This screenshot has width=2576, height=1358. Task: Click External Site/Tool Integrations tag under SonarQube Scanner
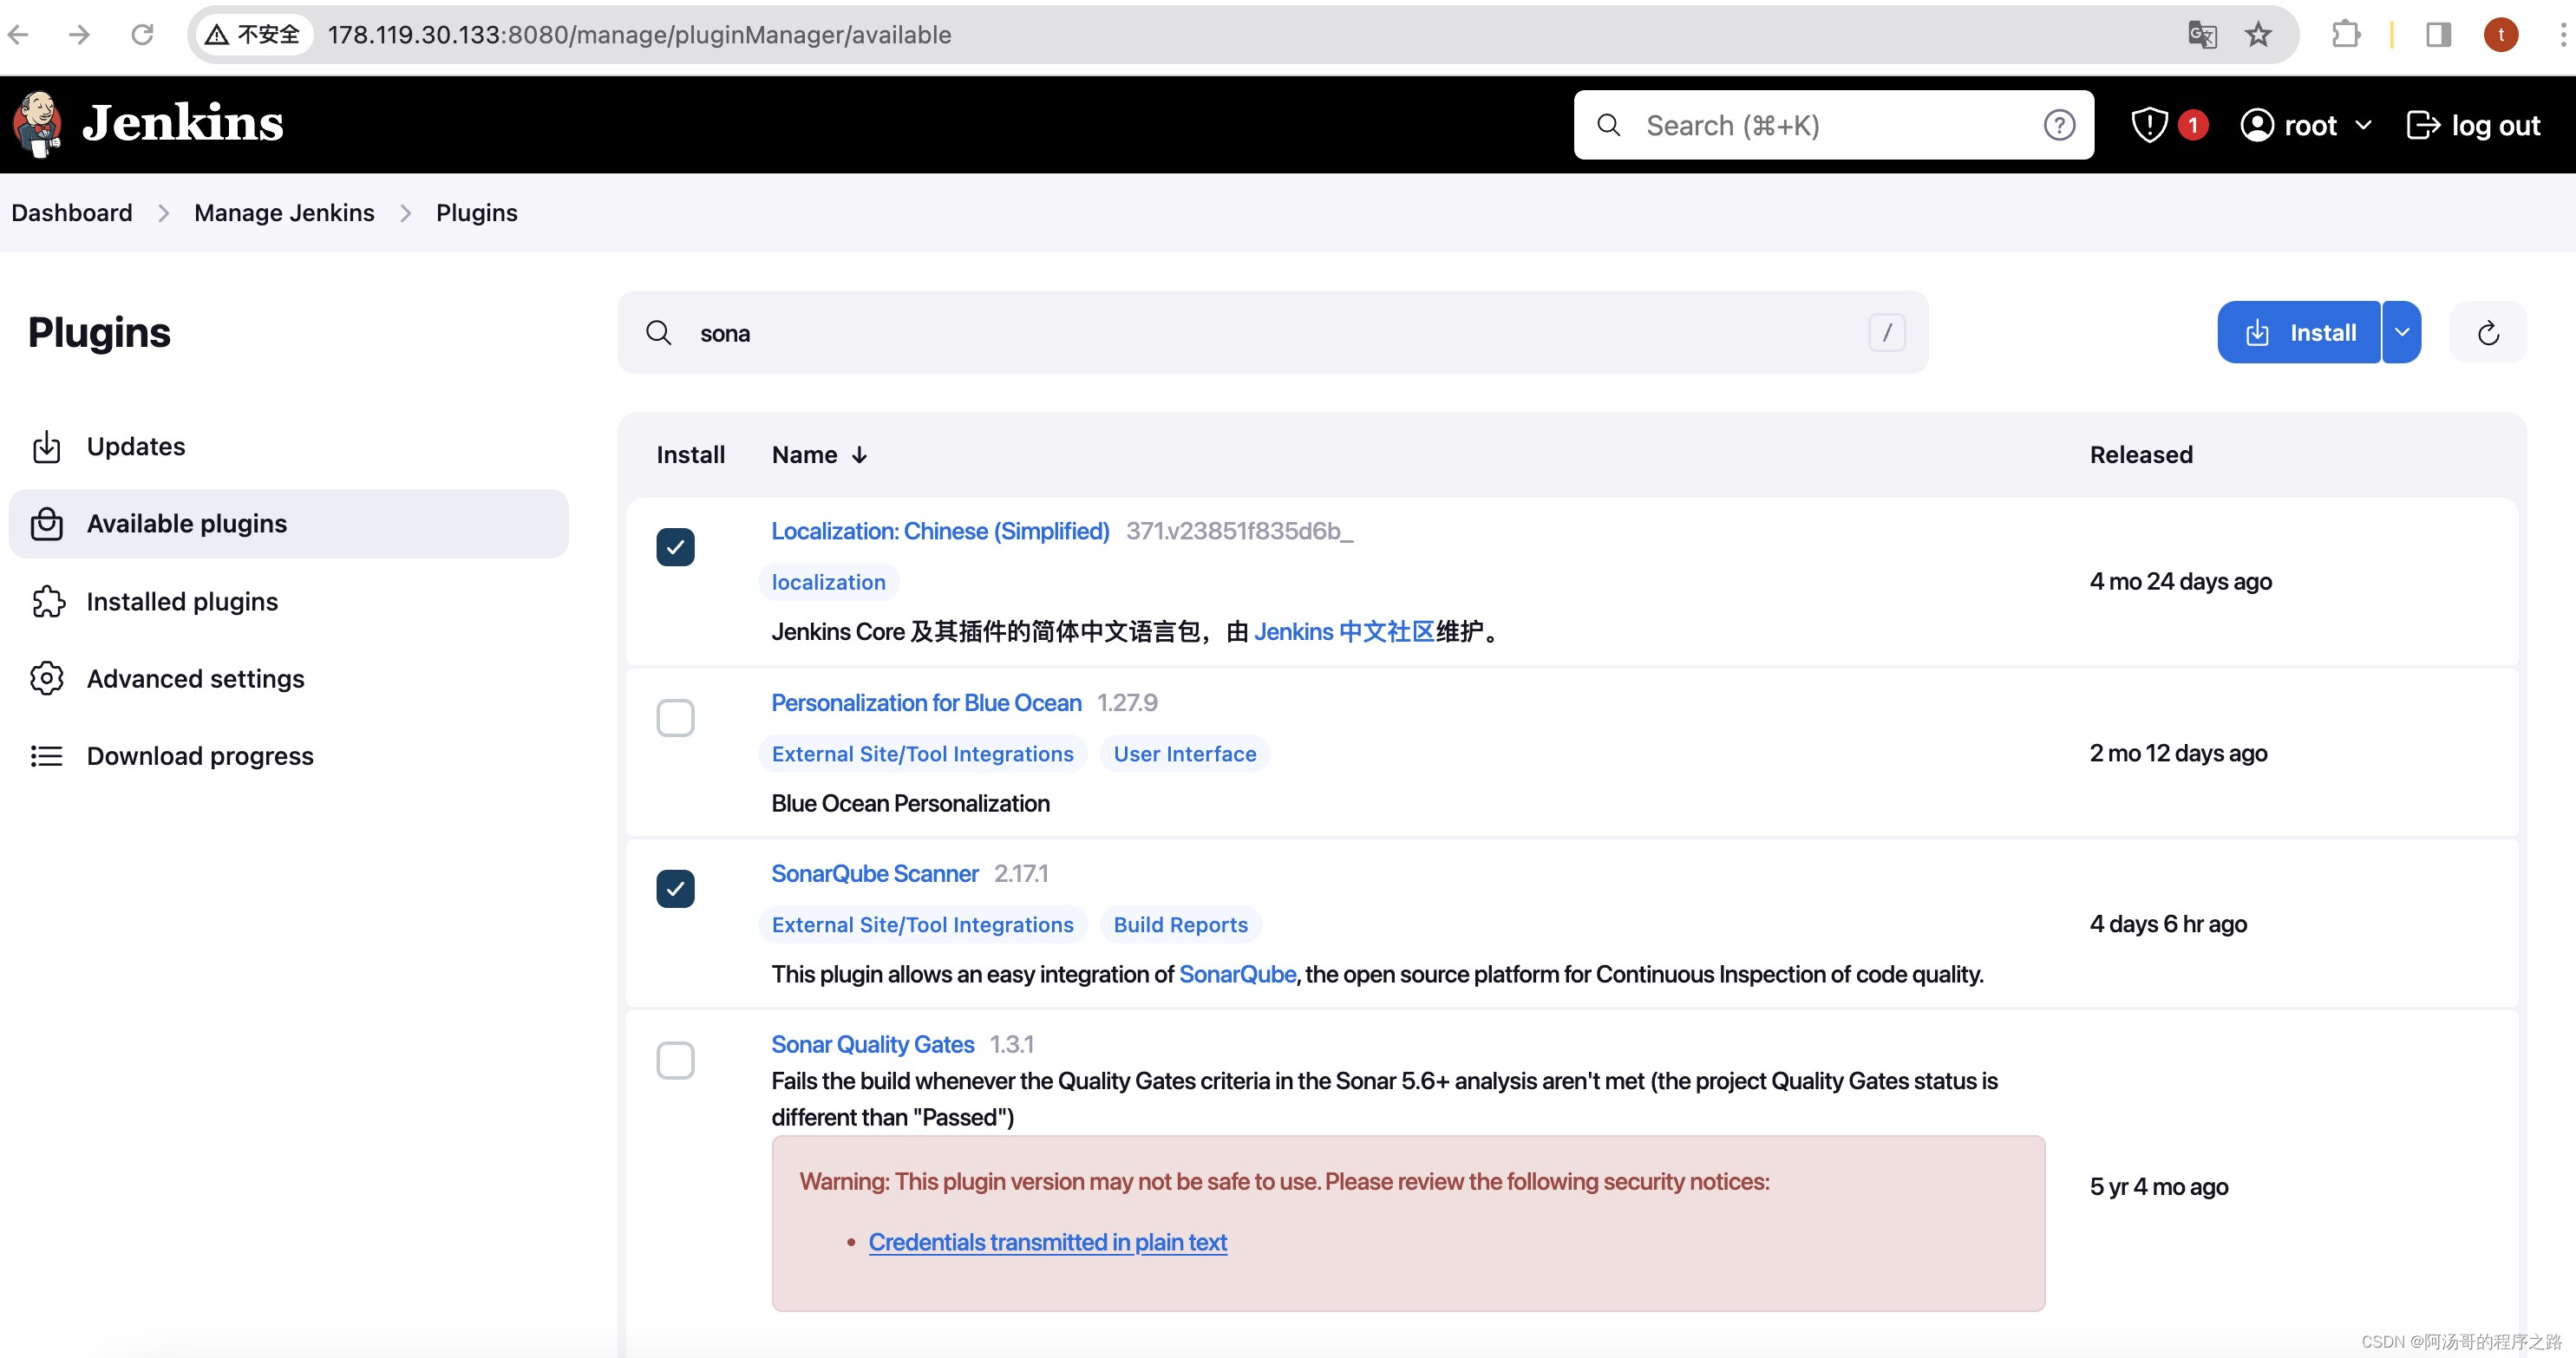[x=922, y=925]
